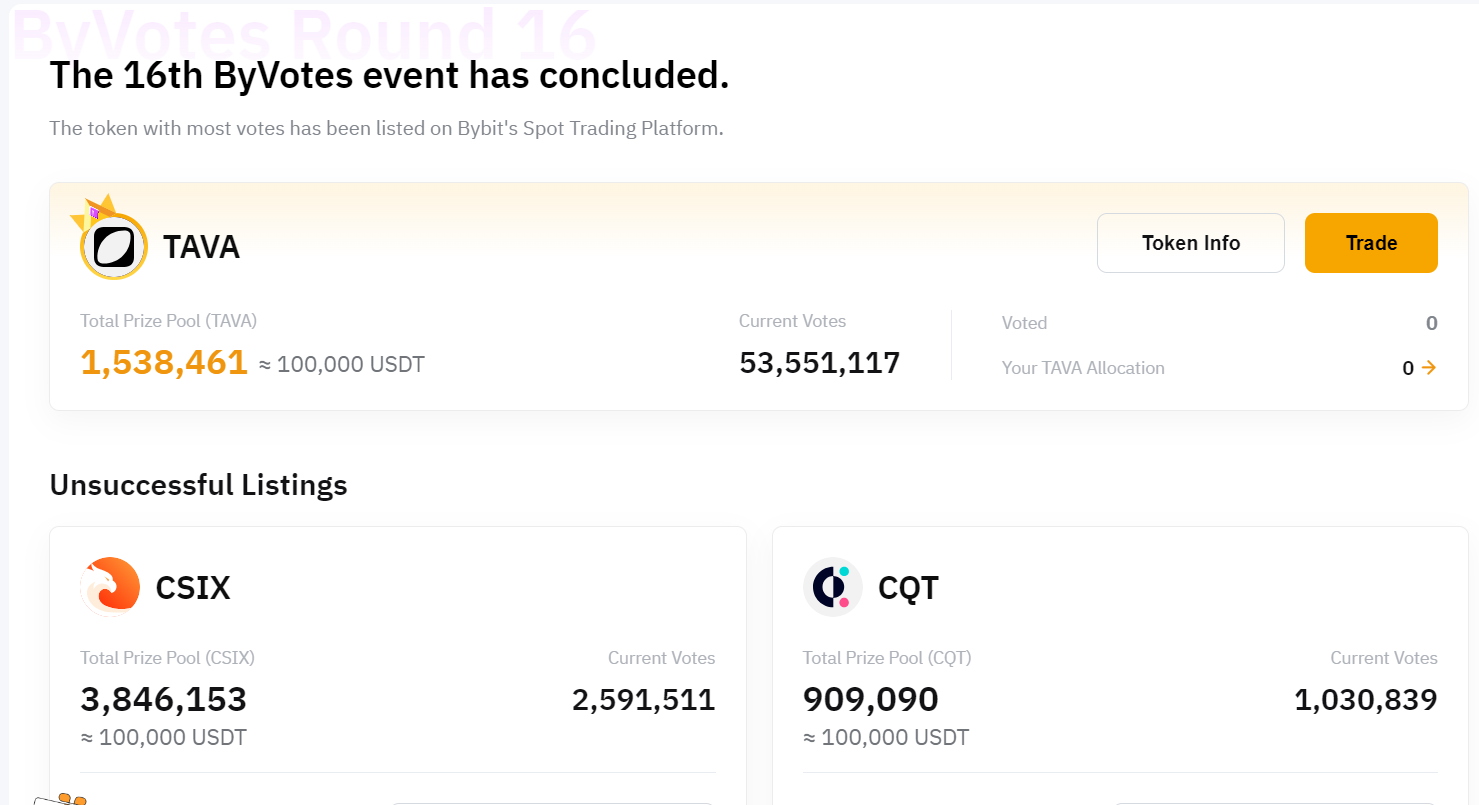The image size is (1479, 805).
Task: Click the CQT current votes number 1,030,839
Action: tap(1365, 699)
